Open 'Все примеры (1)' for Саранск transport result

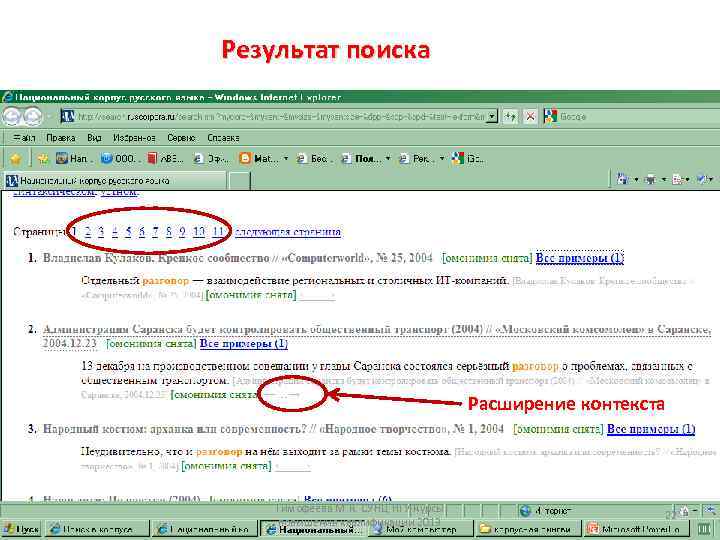[x=243, y=343]
